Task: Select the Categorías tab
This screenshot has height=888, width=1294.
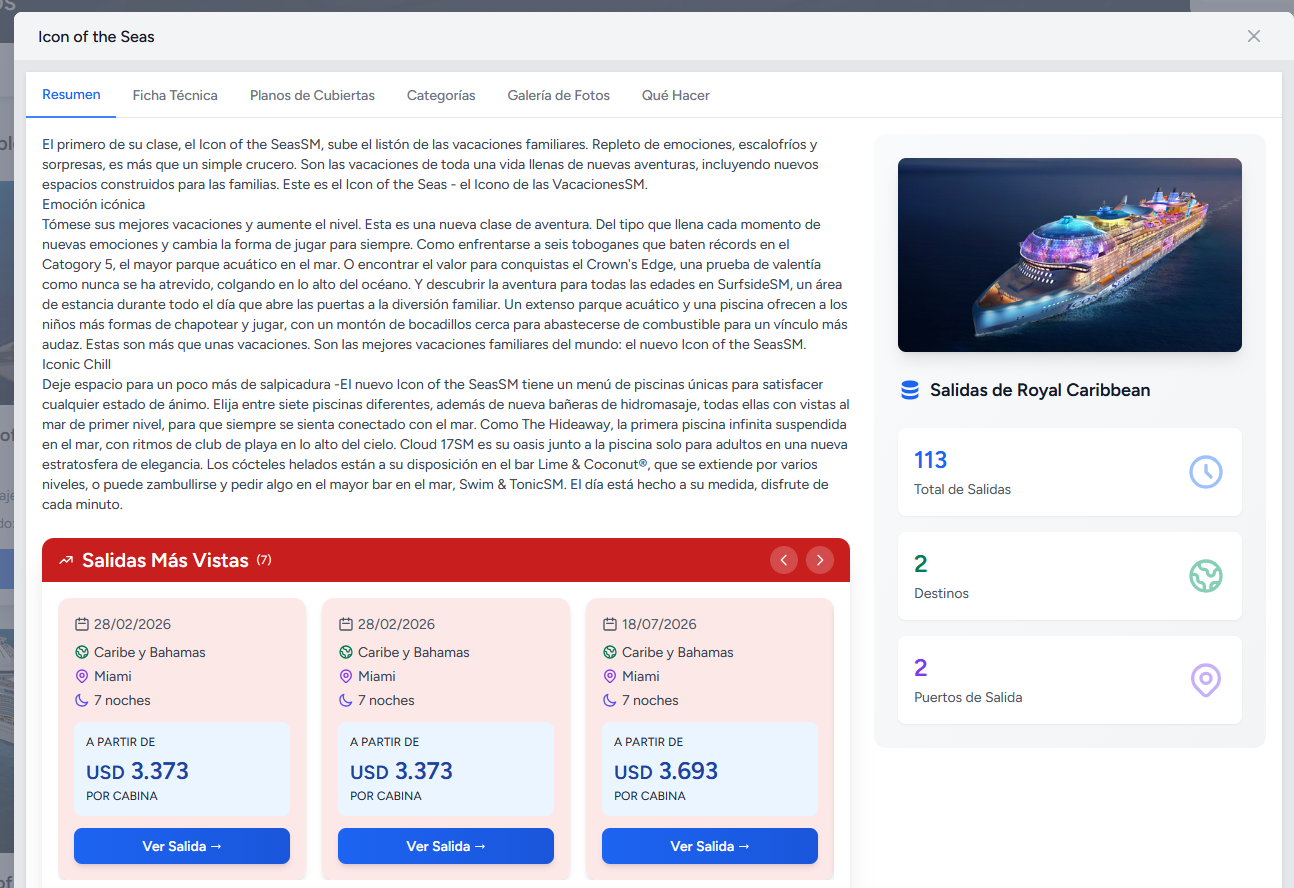Action: (441, 96)
